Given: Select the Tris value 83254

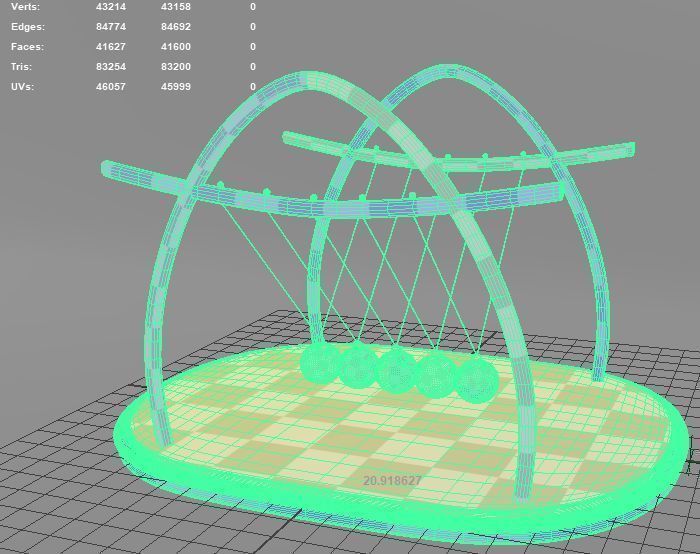Looking at the screenshot, I should tap(111, 67).
